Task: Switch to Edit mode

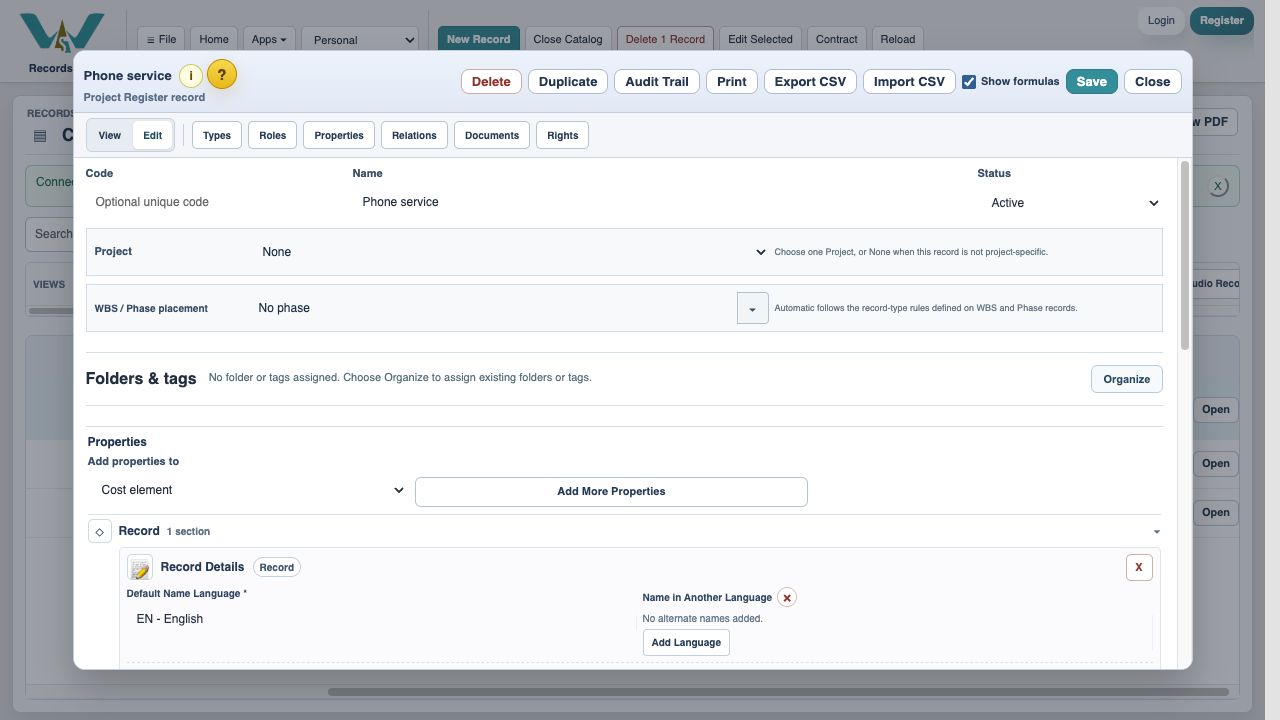Action: [152, 135]
